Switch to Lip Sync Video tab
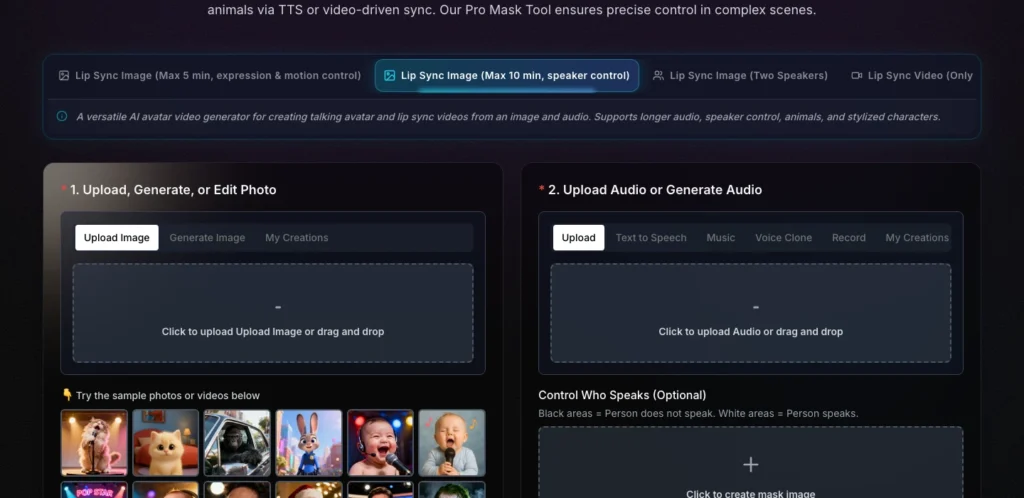This screenshot has width=1024, height=498. pyautogui.click(x=912, y=76)
